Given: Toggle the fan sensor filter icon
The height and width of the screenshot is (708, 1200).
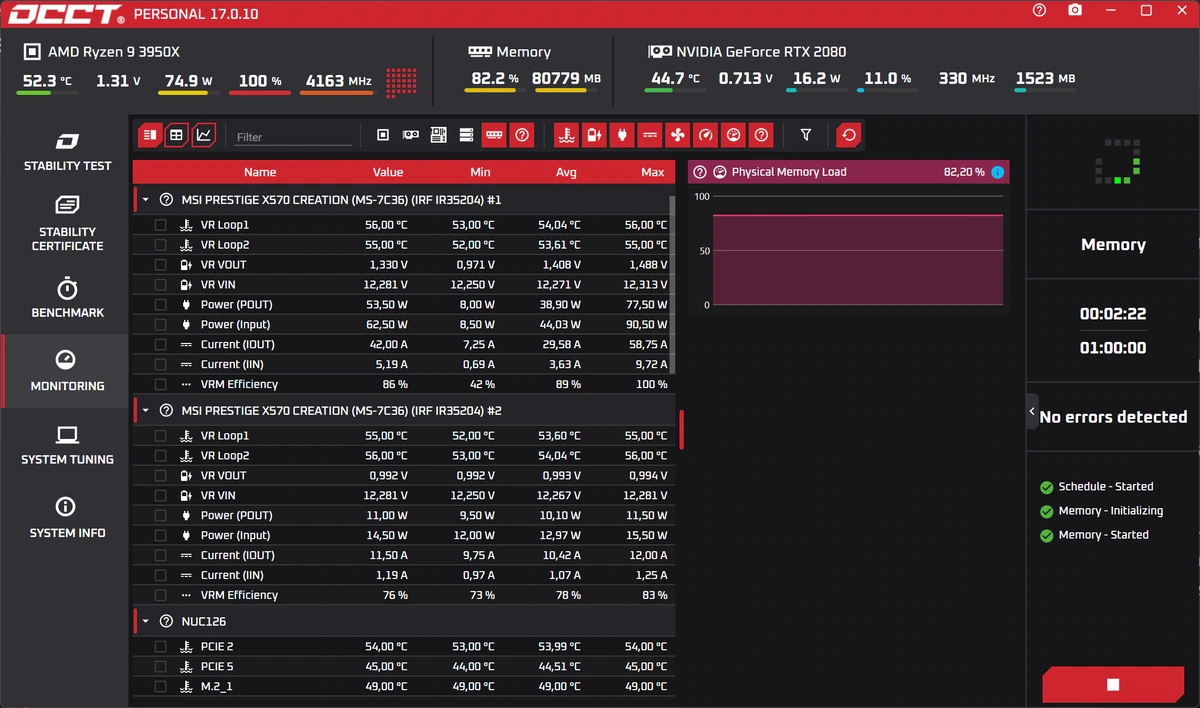Looking at the screenshot, I should pos(678,135).
